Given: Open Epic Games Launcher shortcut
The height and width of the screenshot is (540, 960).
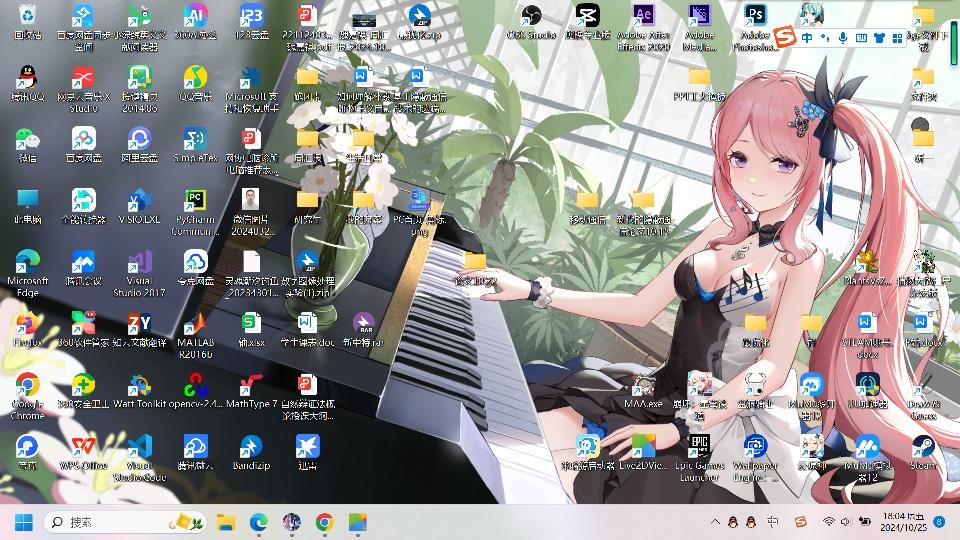Looking at the screenshot, I should click(x=699, y=457).
